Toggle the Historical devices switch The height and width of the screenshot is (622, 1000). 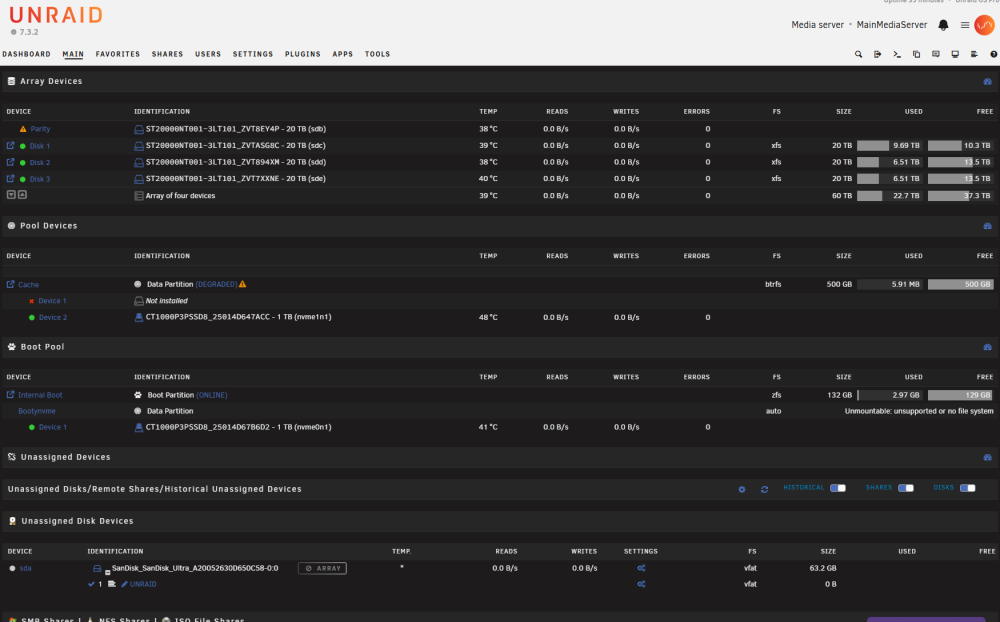(x=838, y=488)
